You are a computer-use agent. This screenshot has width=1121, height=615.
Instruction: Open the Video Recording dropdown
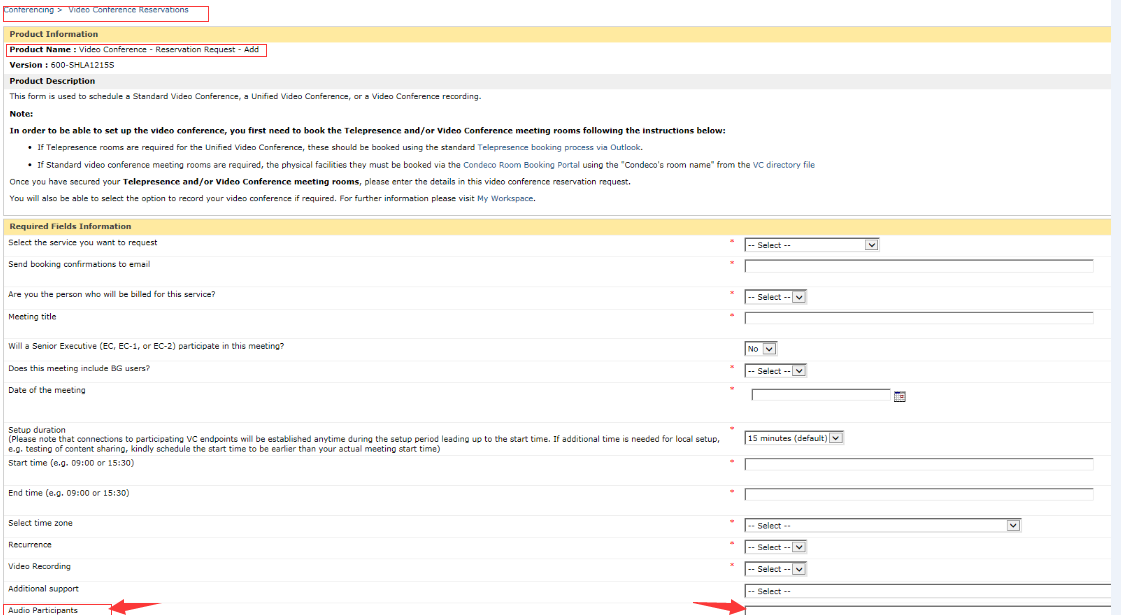(x=775, y=569)
